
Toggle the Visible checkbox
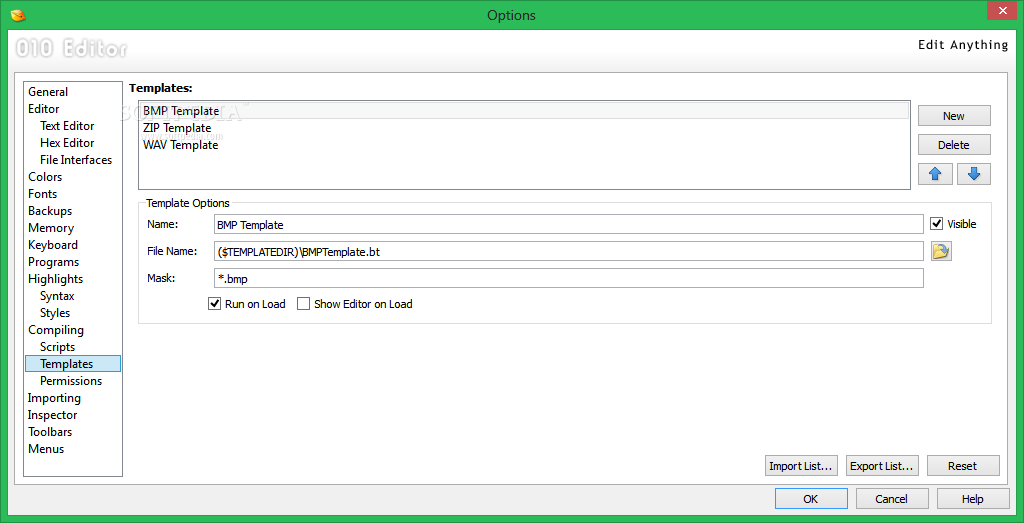[936, 224]
